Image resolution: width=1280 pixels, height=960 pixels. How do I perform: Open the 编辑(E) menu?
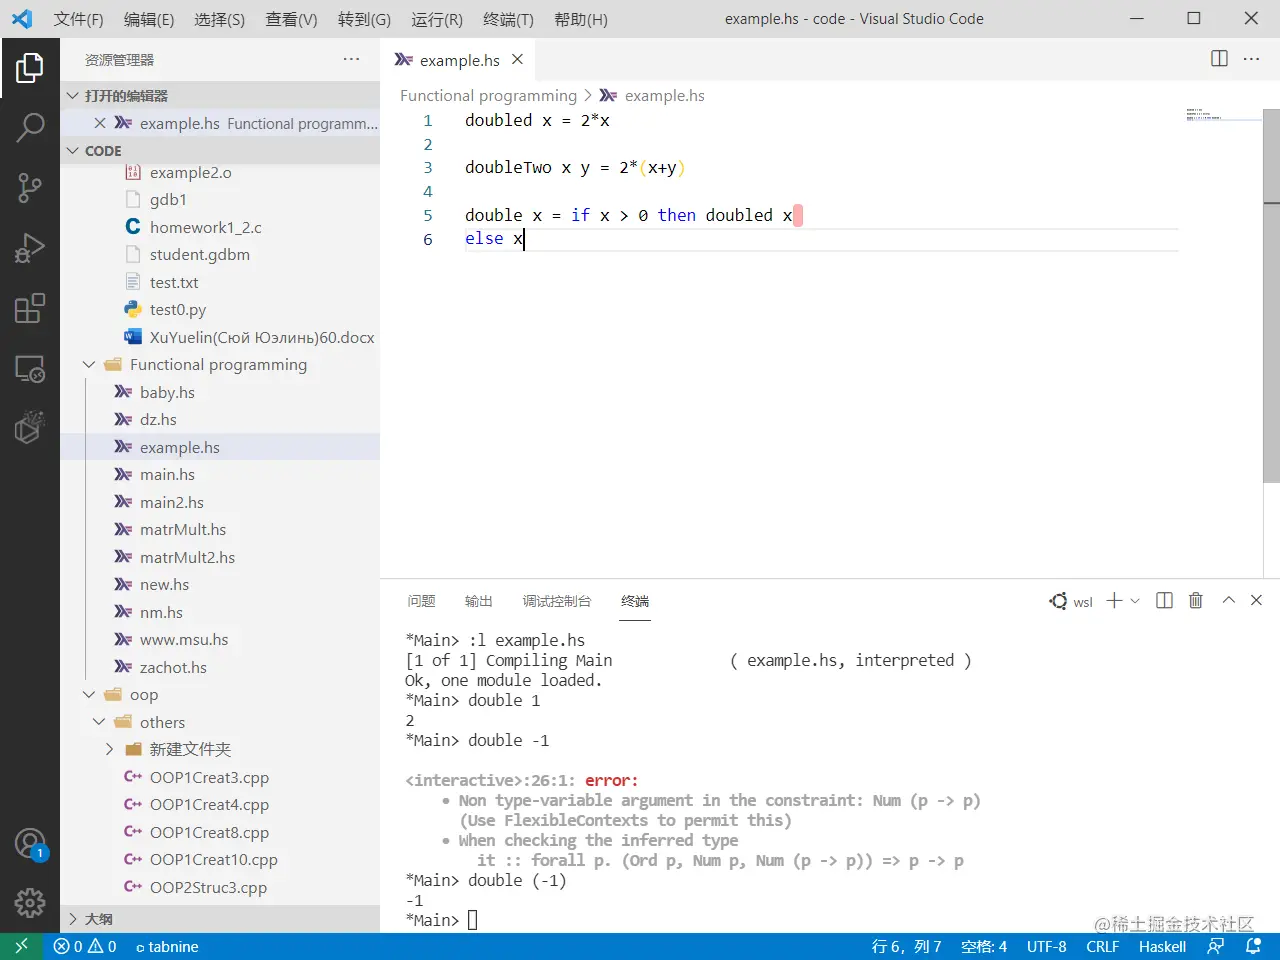pos(149,19)
